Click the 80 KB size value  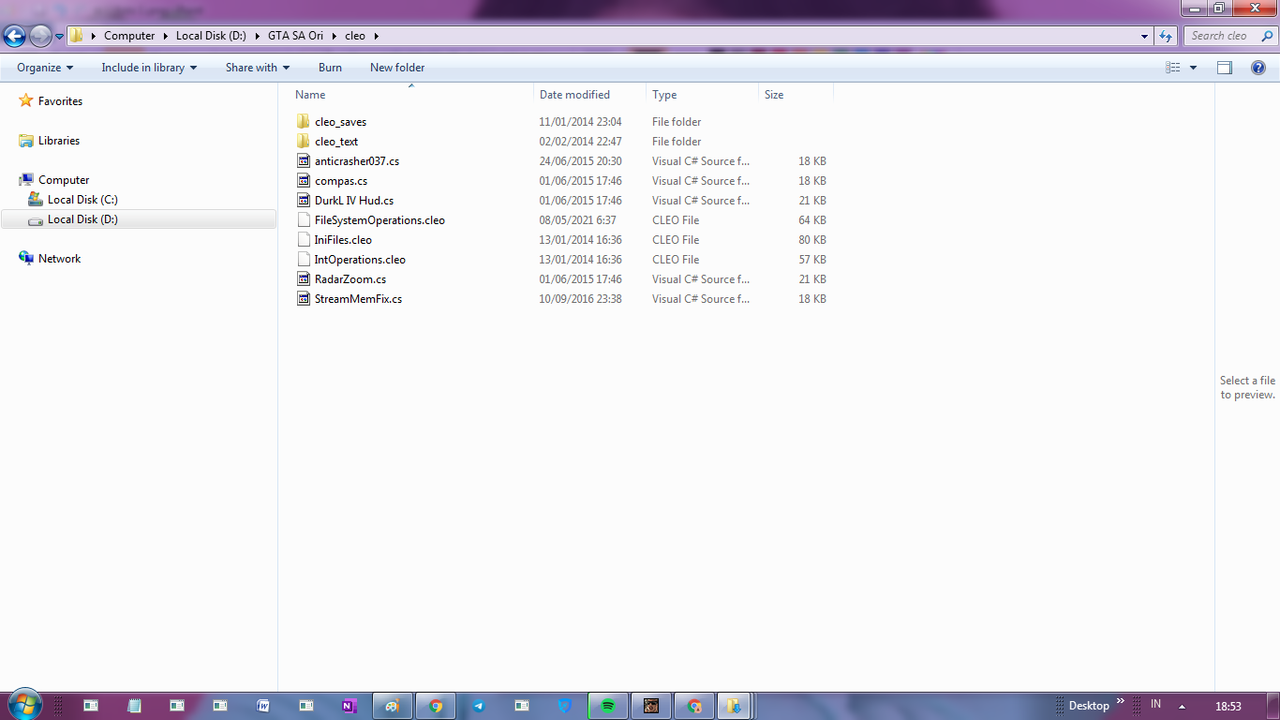tap(812, 240)
